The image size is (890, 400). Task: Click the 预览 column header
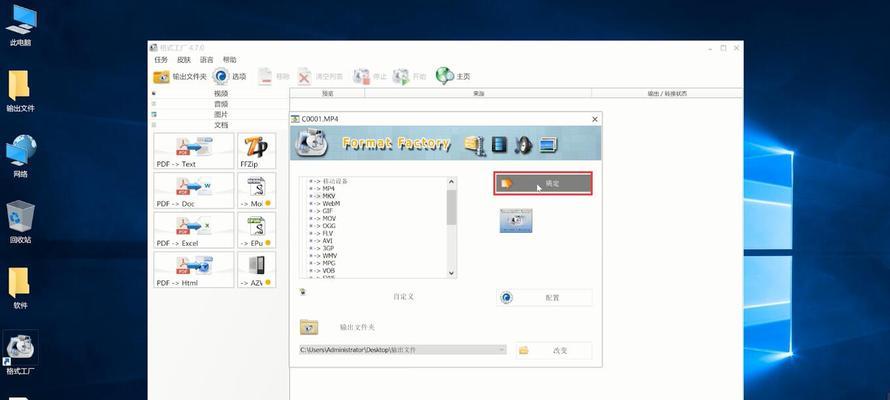(x=328, y=94)
